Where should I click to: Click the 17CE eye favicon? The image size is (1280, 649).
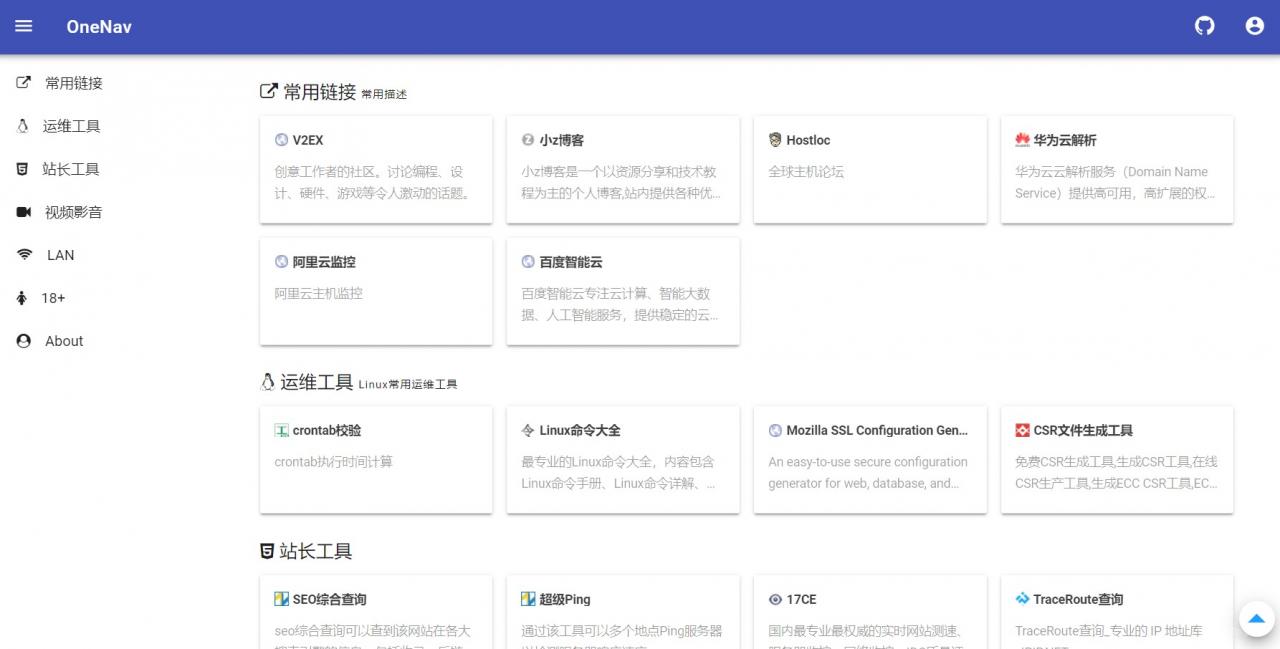click(775, 599)
